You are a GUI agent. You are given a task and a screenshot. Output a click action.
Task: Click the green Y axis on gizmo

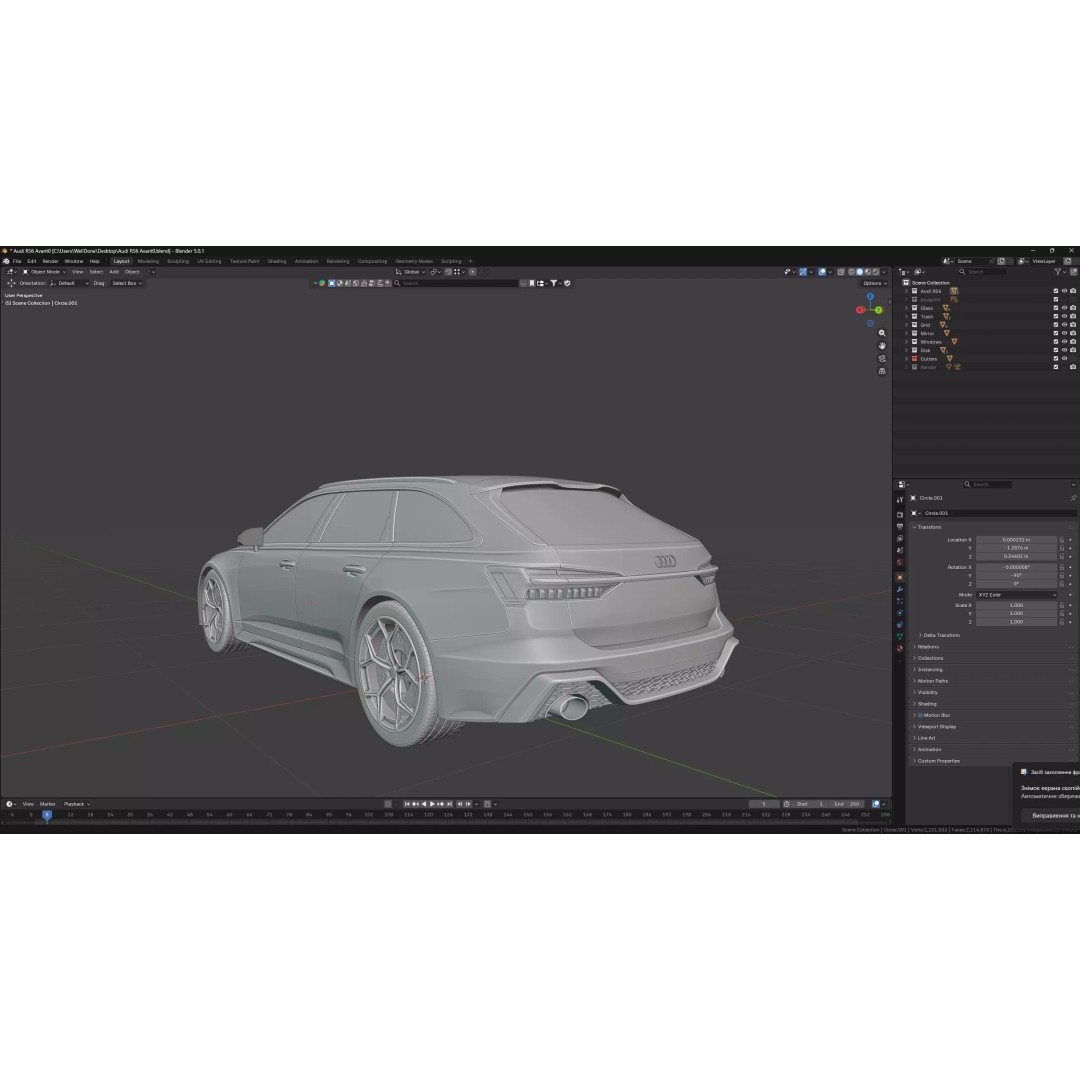tap(878, 310)
